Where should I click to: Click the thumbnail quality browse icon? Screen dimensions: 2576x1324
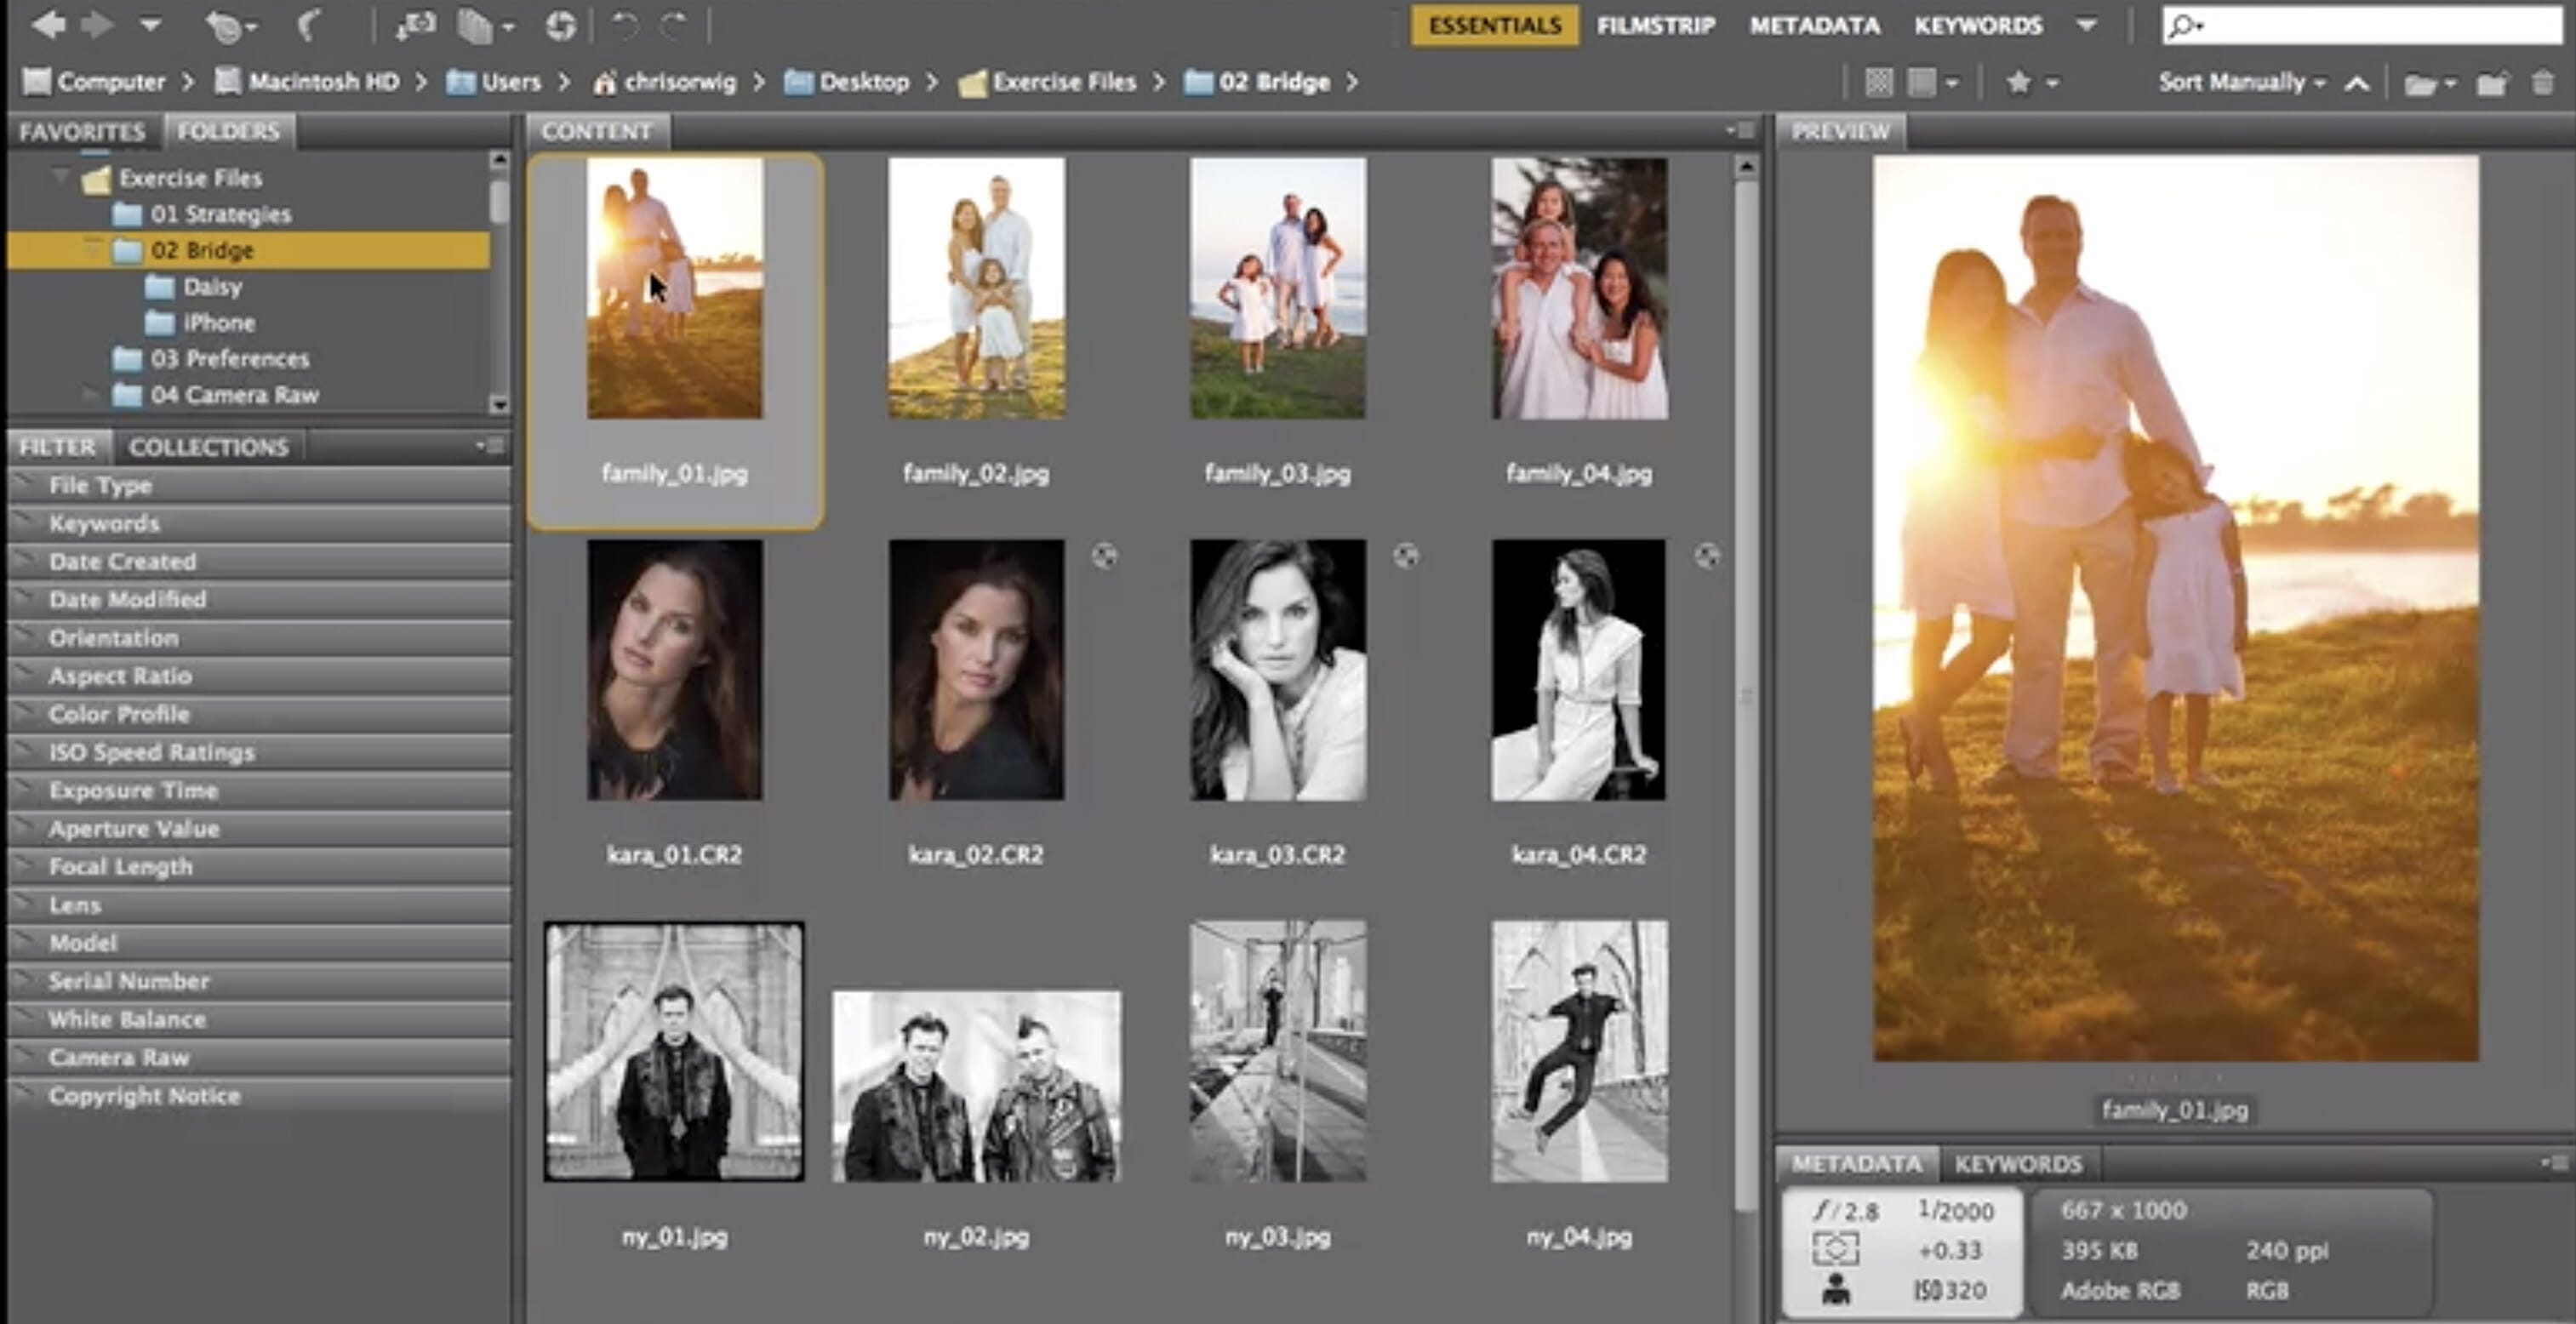point(1878,82)
